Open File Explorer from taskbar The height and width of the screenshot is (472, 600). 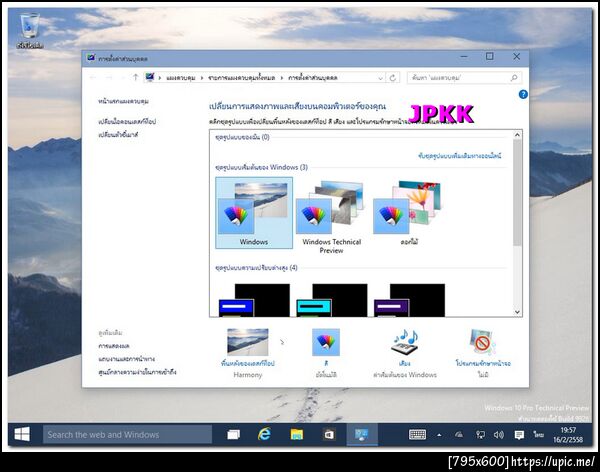click(297, 434)
